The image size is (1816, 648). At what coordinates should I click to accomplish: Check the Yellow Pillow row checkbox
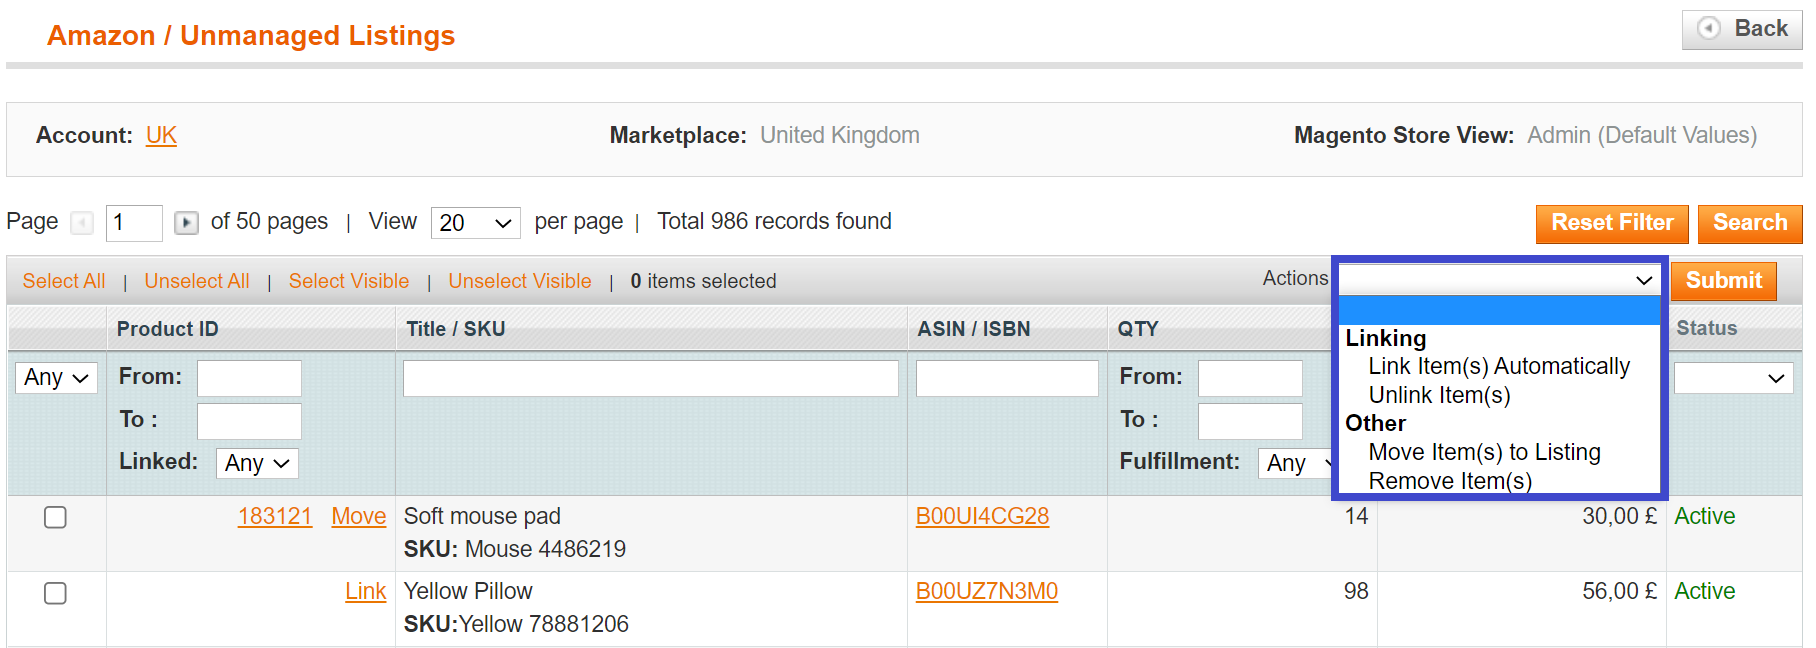click(x=56, y=593)
